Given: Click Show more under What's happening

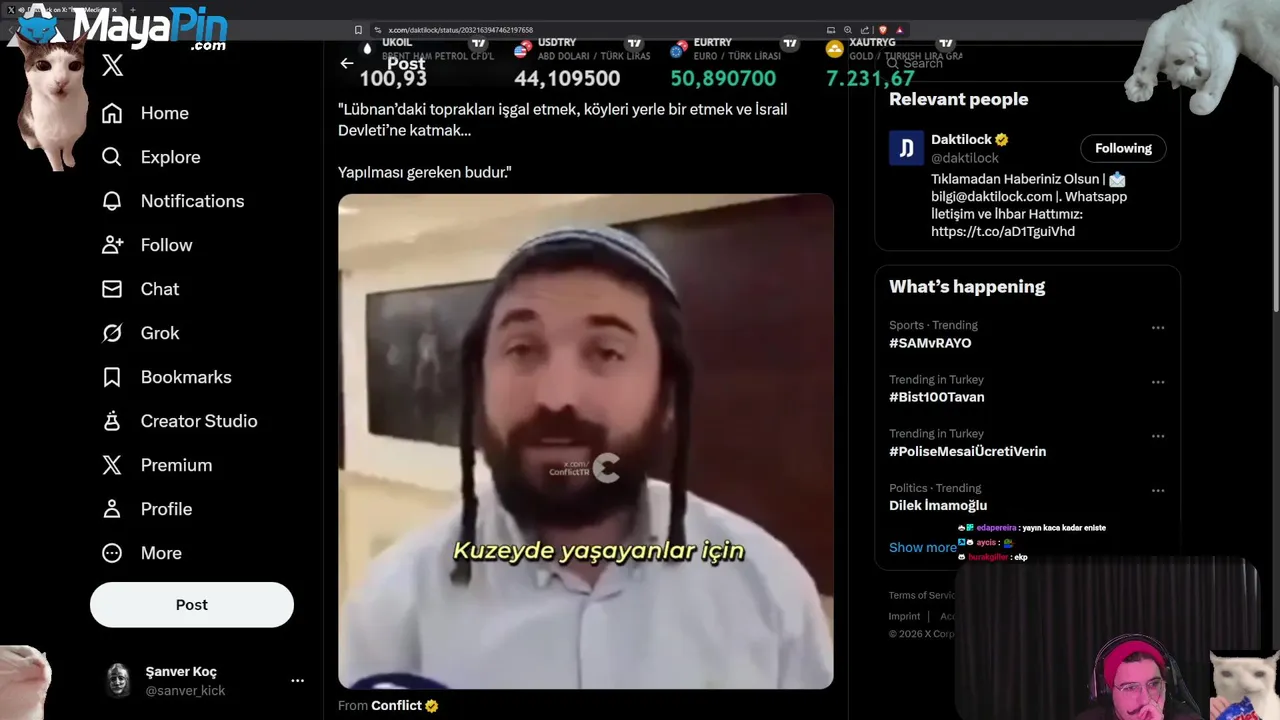Looking at the screenshot, I should click(922, 547).
